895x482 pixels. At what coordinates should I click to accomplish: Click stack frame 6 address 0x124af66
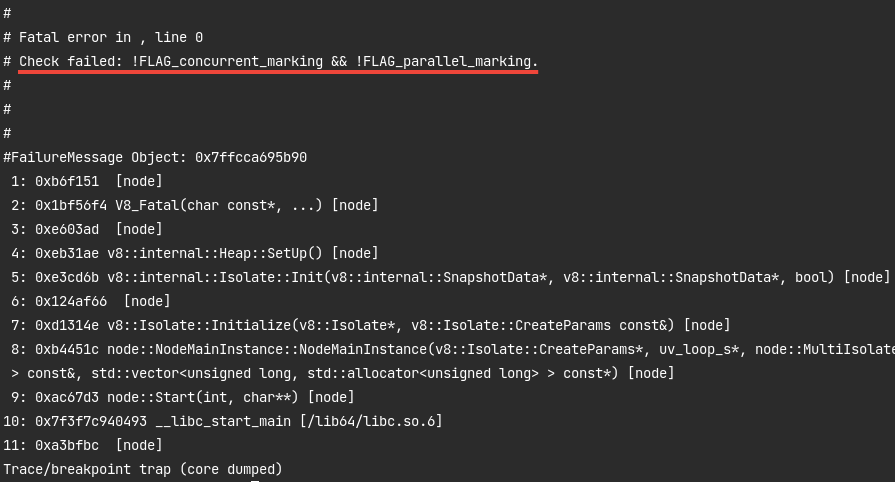pos(71,301)
